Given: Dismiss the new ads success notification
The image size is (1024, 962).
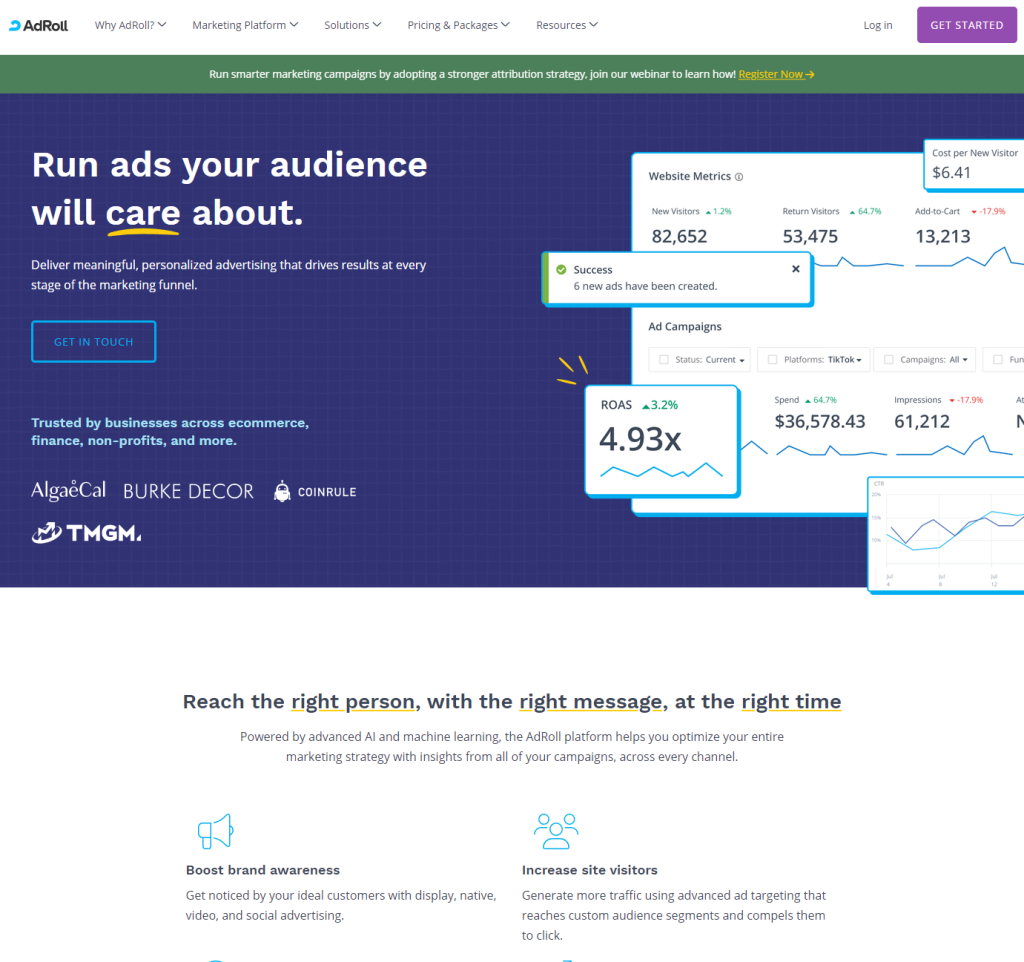Looking at the screenshot, I should (795, 268).
